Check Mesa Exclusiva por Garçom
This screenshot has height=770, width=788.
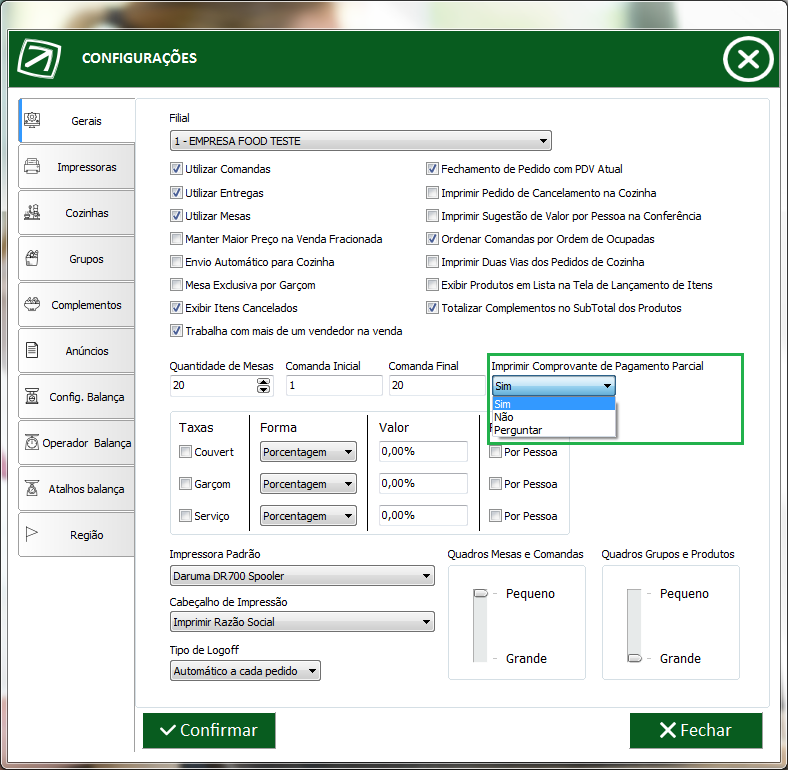tap(176, 285)
